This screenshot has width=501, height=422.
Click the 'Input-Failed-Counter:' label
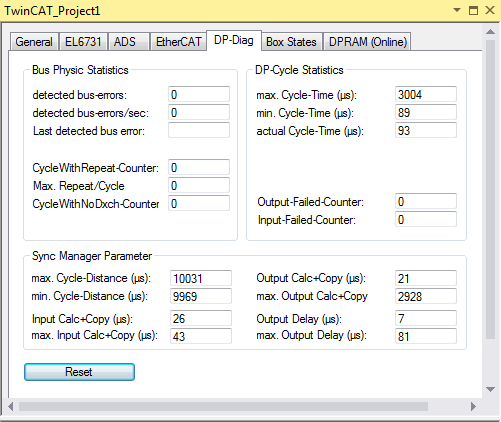pos(307,220)
